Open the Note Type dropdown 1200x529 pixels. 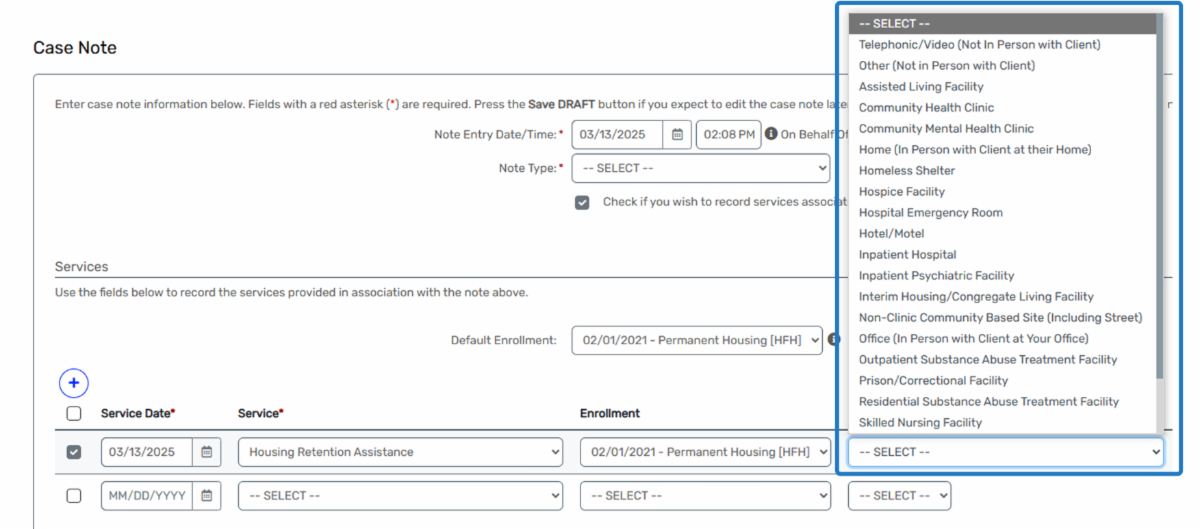[x=701, y=168]
